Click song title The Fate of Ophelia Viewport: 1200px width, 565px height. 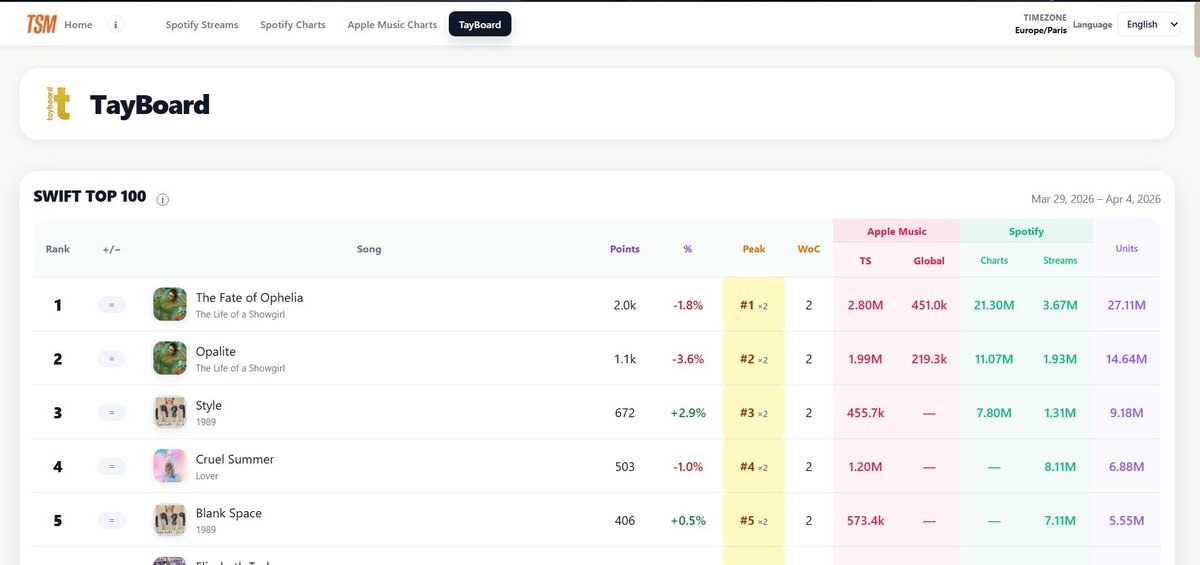pyautogui.click(x=249, y=297)
